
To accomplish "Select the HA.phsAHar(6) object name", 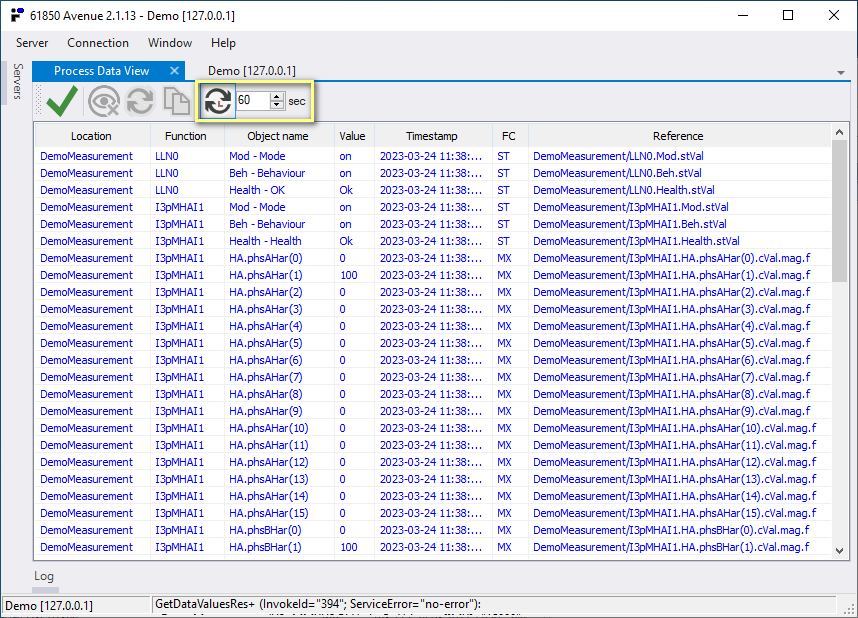I will (266, 360).
